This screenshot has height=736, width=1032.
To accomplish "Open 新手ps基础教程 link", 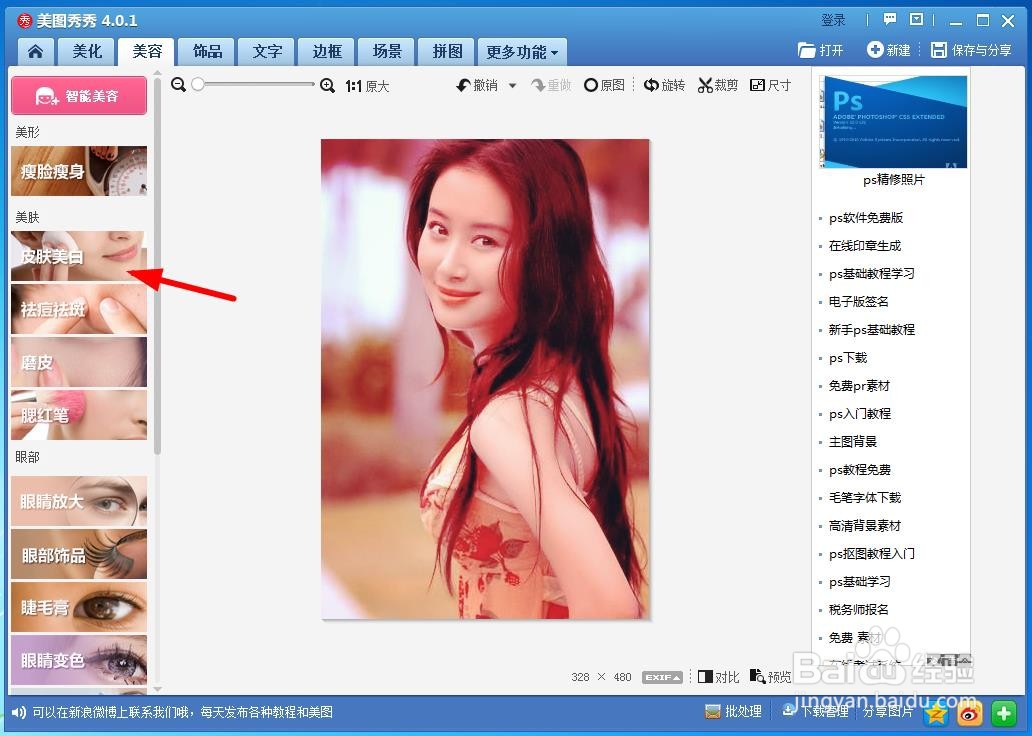I will [871, 330].
